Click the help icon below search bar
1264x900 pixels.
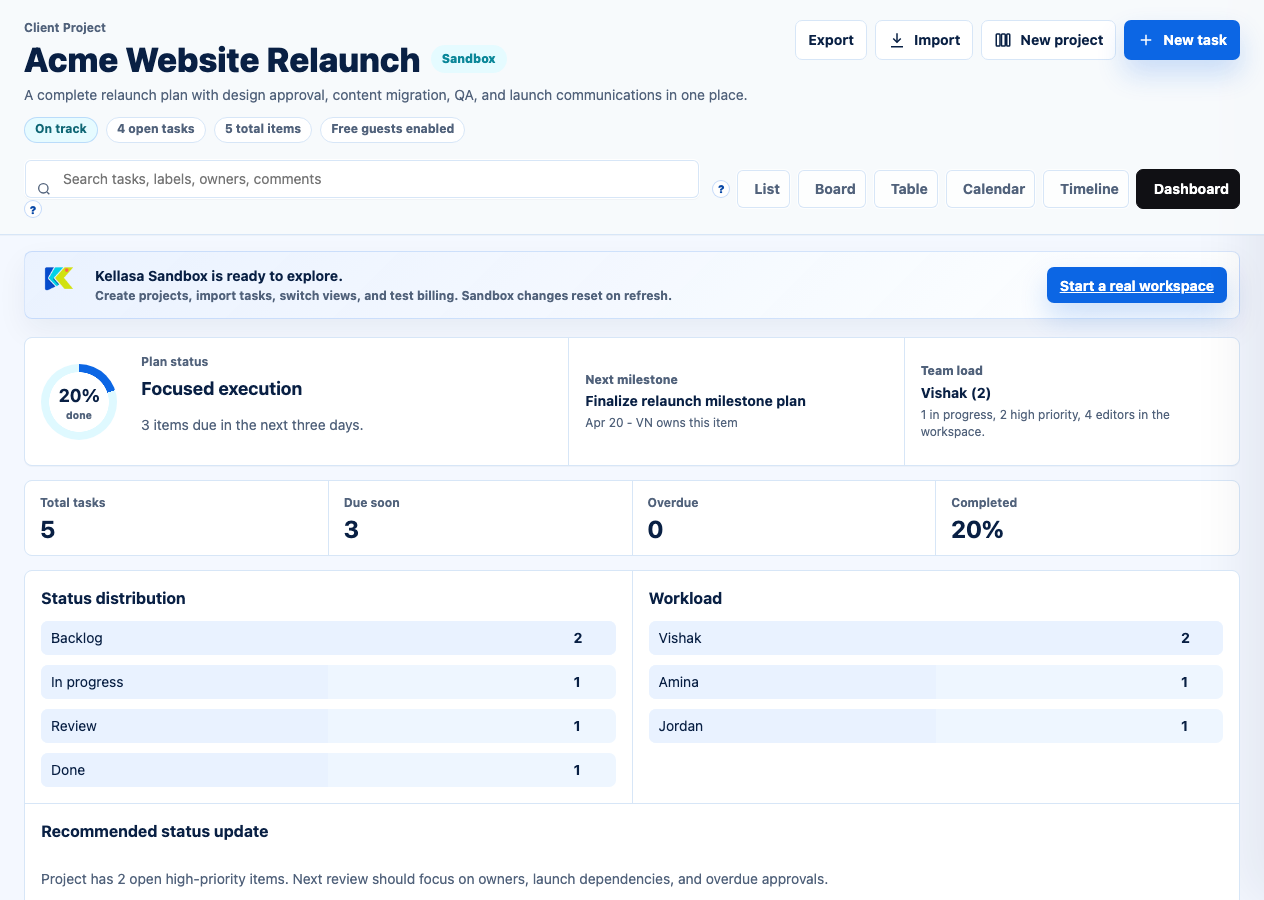[x=33, y=210]
